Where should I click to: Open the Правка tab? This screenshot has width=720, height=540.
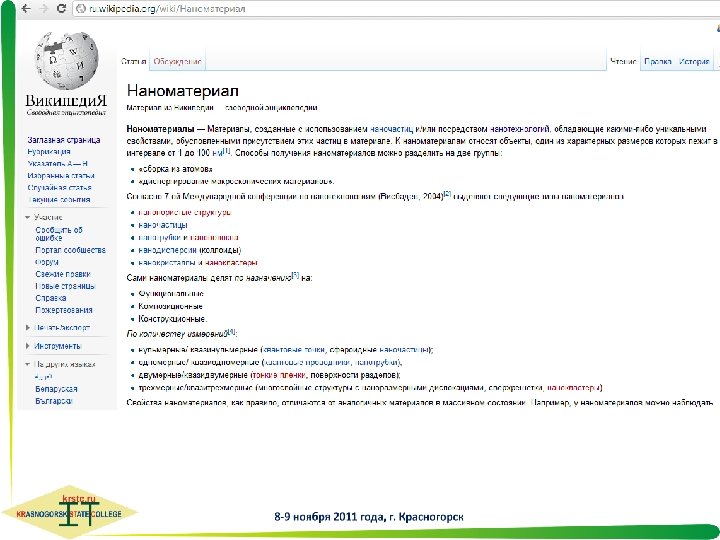(x=658, y=62)
